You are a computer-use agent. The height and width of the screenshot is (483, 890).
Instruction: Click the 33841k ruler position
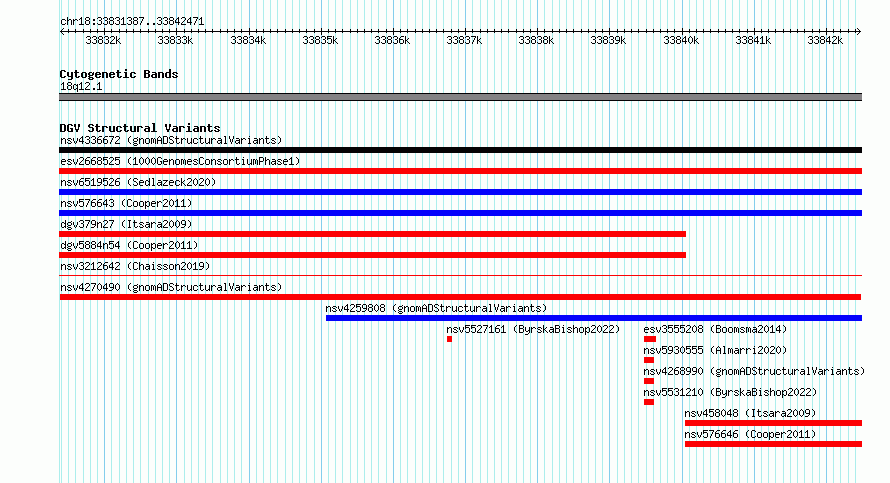click(x=753, y=40)
